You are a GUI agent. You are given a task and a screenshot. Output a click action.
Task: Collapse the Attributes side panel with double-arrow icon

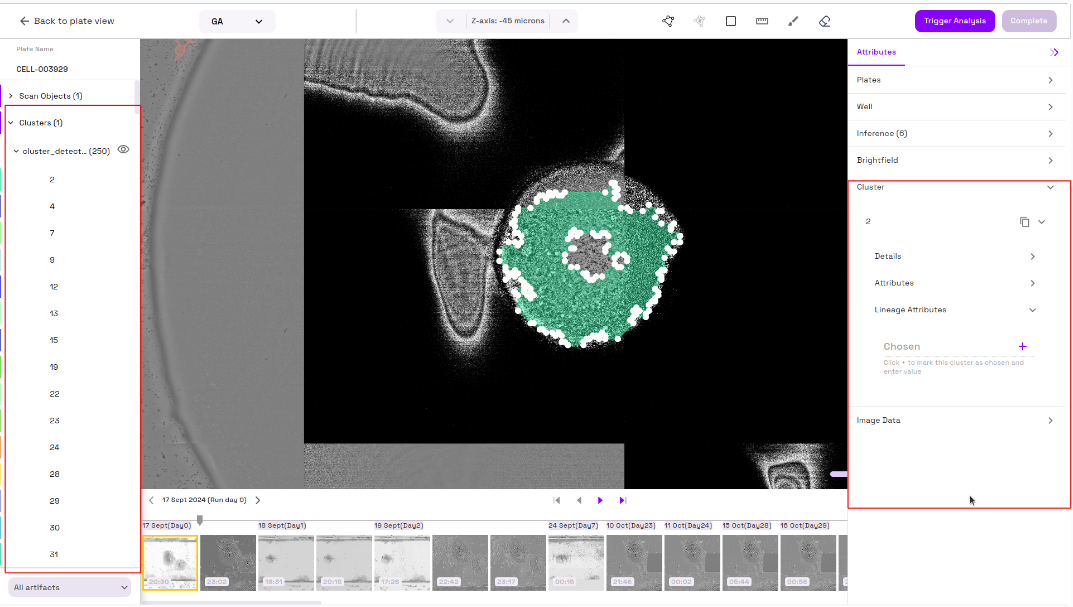pos(1054,52)
